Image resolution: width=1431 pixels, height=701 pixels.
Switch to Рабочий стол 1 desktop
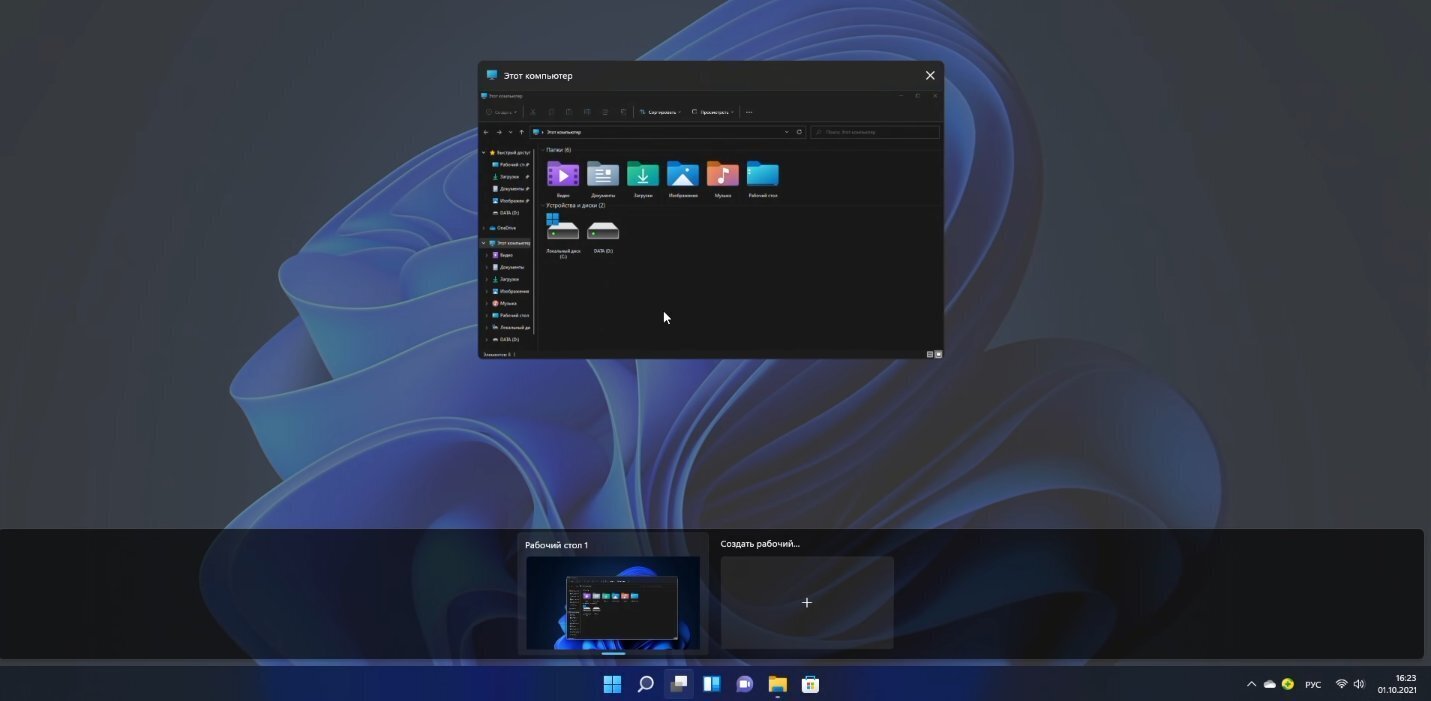[612, 602]
